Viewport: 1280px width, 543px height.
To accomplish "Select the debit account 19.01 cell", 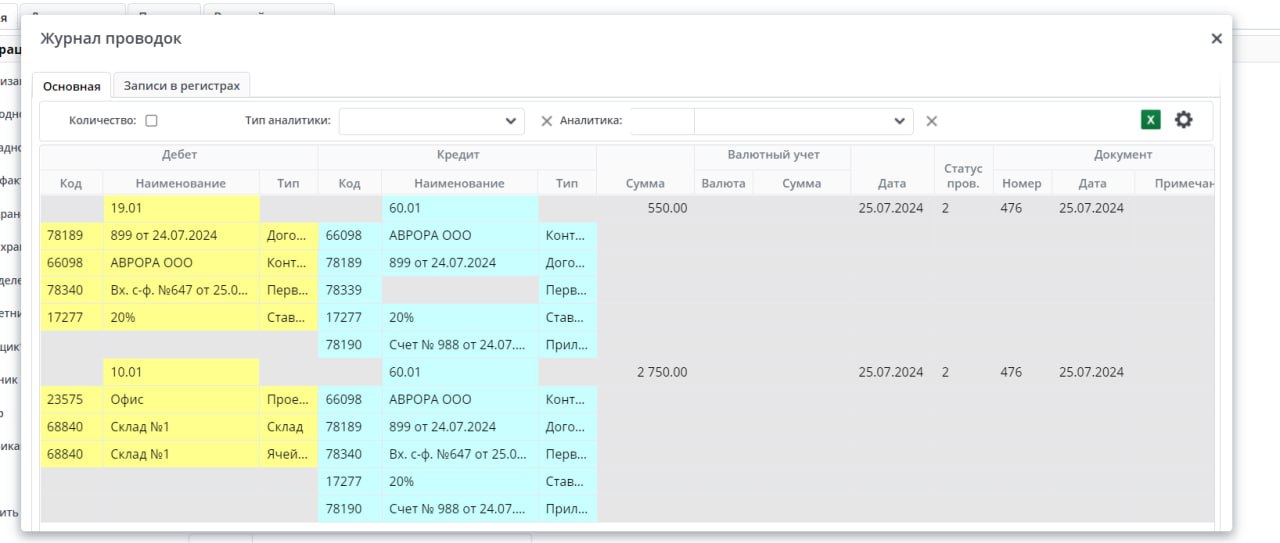I will 181,208.
